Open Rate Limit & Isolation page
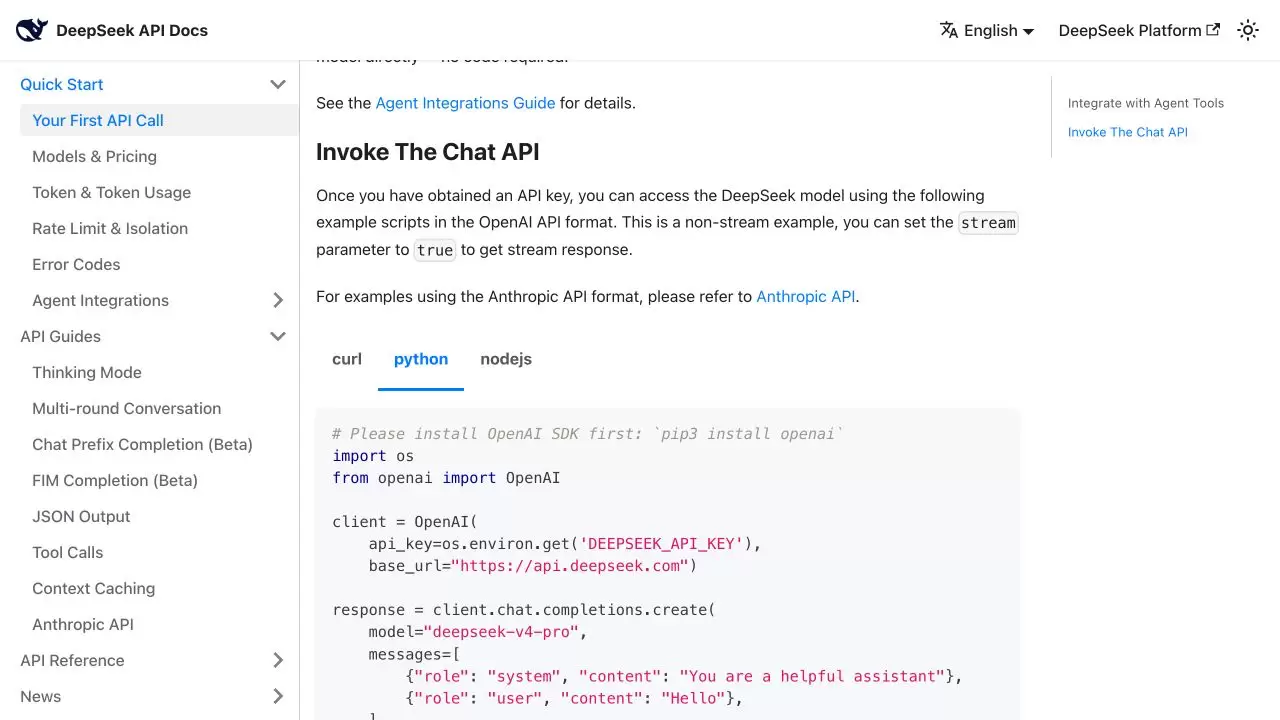 tap(110, 228)
